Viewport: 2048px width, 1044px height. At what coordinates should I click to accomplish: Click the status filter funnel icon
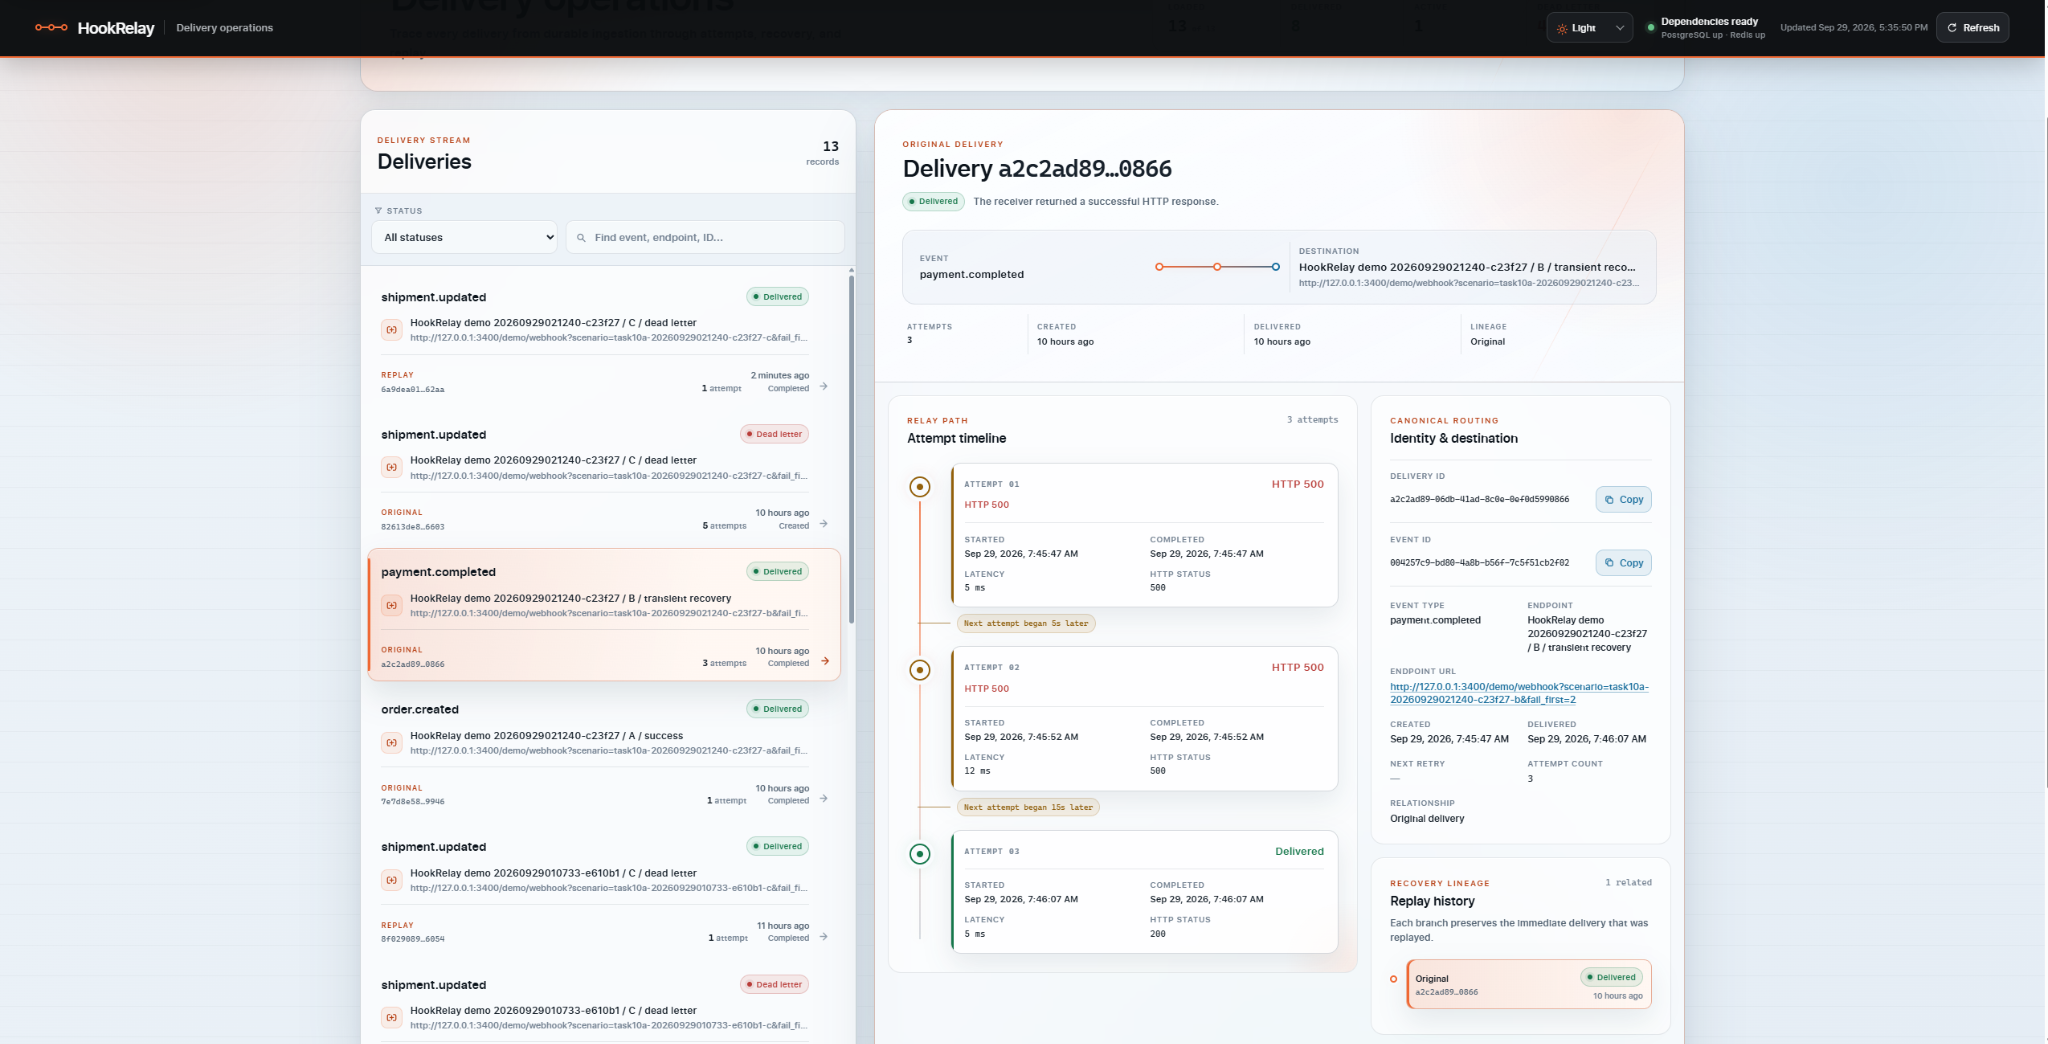click(378, 211)
